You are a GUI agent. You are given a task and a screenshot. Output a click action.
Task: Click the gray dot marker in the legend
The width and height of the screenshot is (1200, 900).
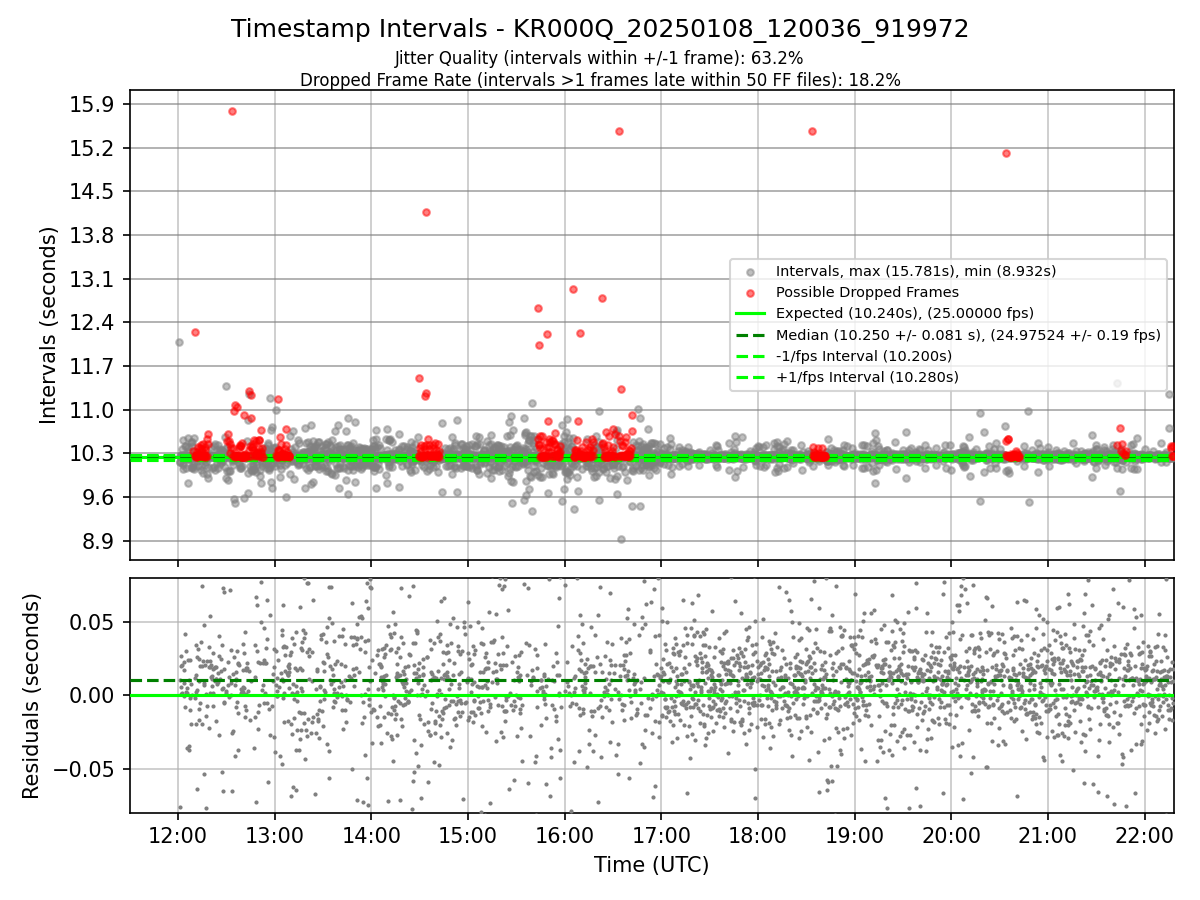[x=750, y=272]
